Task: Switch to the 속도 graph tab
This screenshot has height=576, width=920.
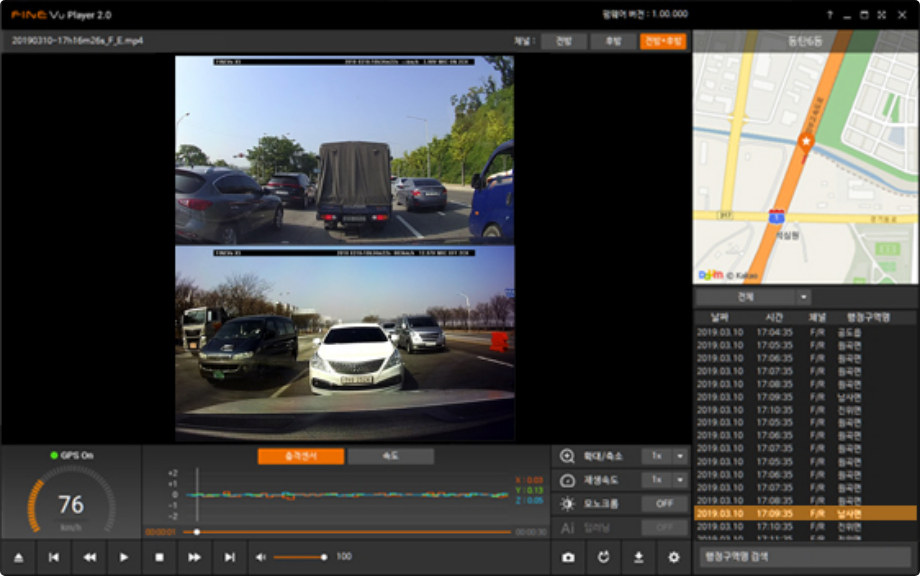Action: (x=390, y=454)
